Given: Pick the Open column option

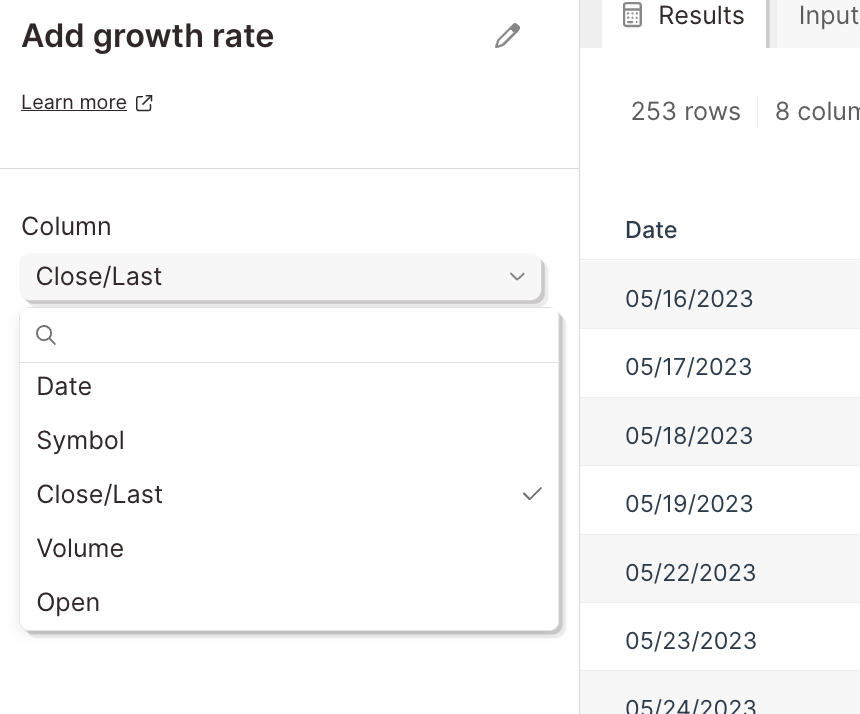Looking at the screenshot, I should tap(289, 602).
